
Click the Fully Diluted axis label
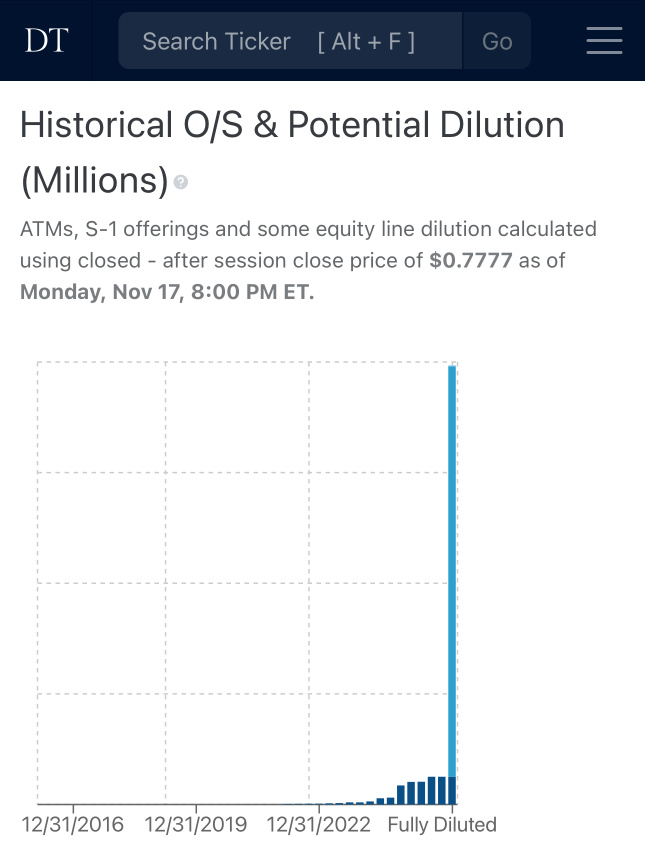pos(442,825)
